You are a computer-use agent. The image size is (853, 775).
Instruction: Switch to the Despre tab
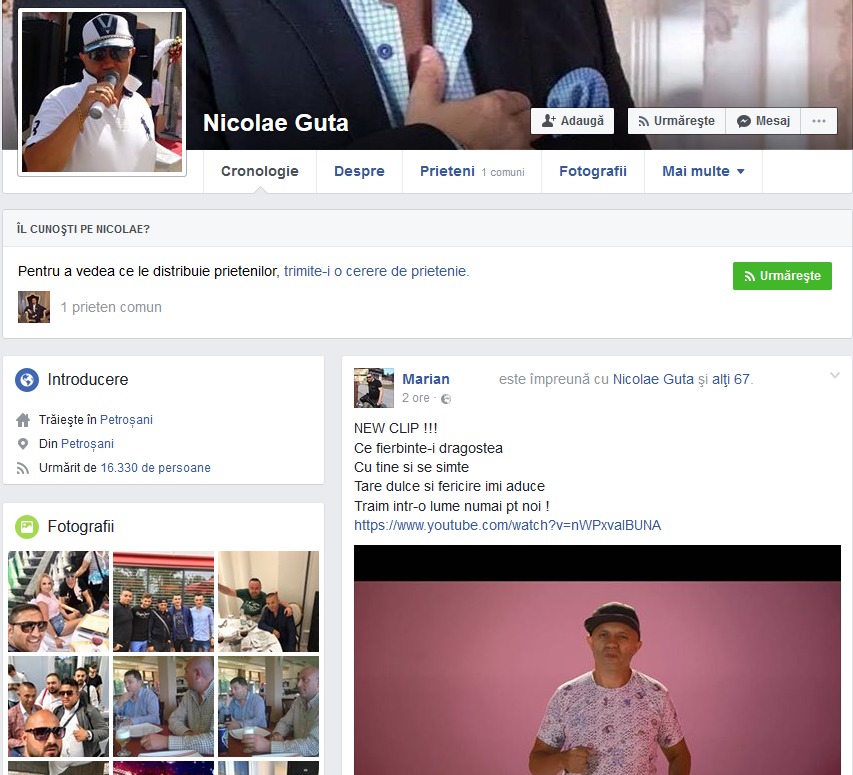[x=359, y=171]
